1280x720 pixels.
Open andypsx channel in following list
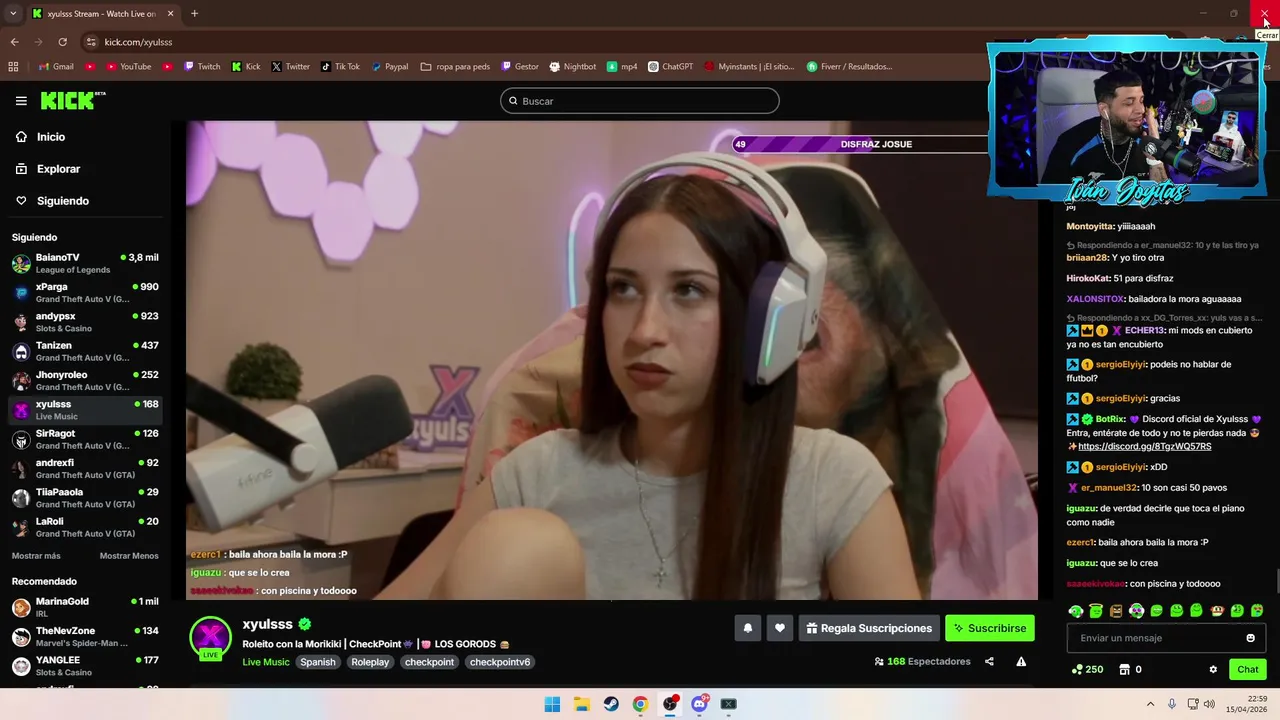pos(85,322)
